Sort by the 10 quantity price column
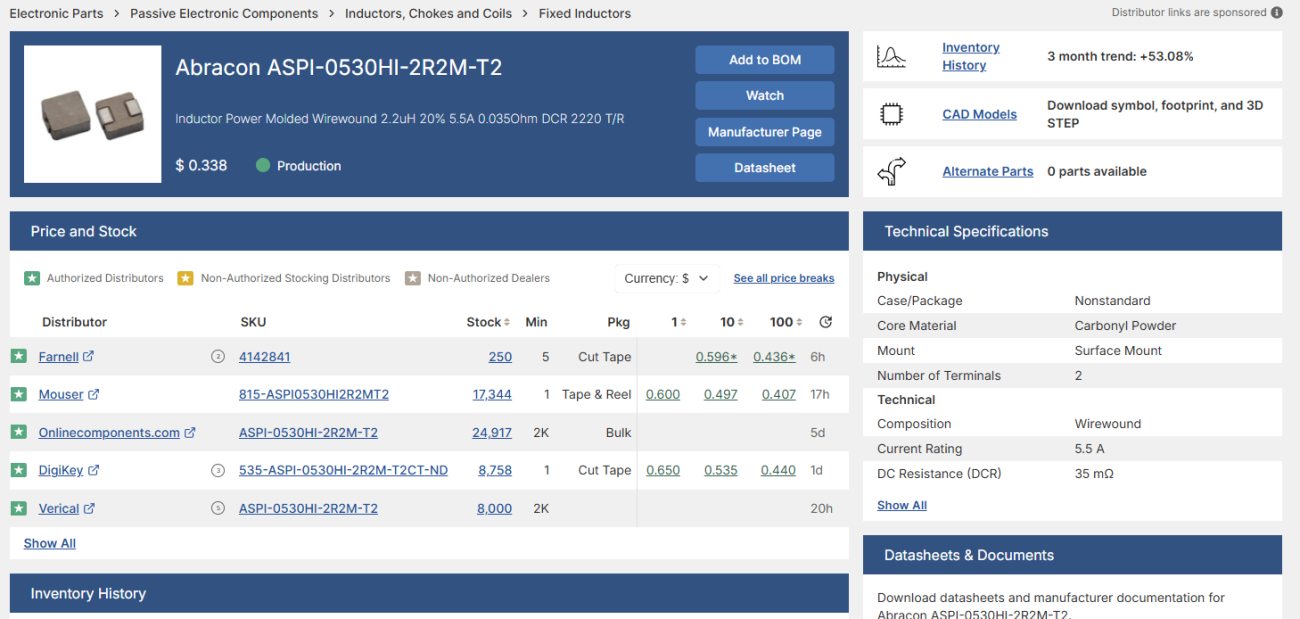Screen dimensions: 1300x619 tap(732, 322)
